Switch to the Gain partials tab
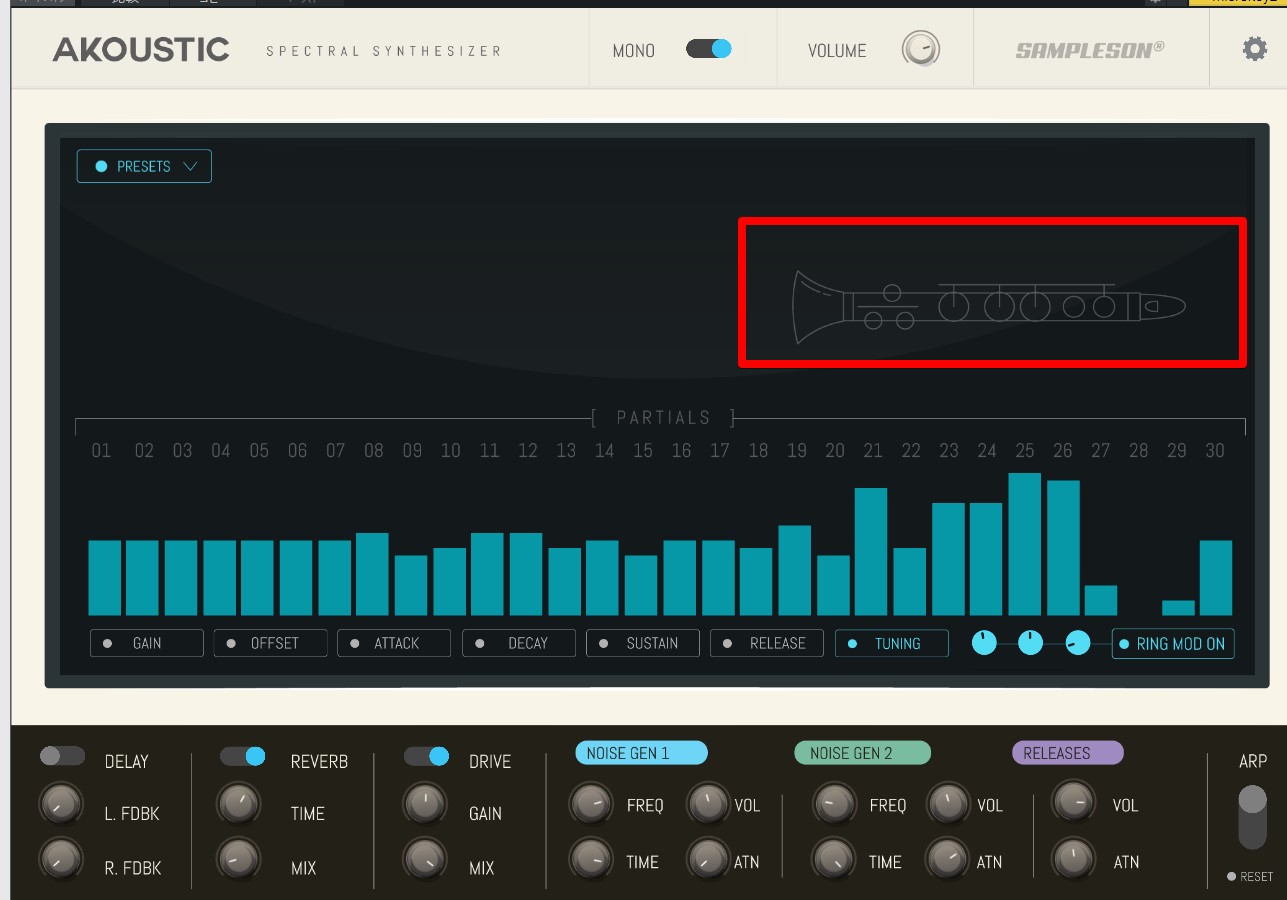 147,643
